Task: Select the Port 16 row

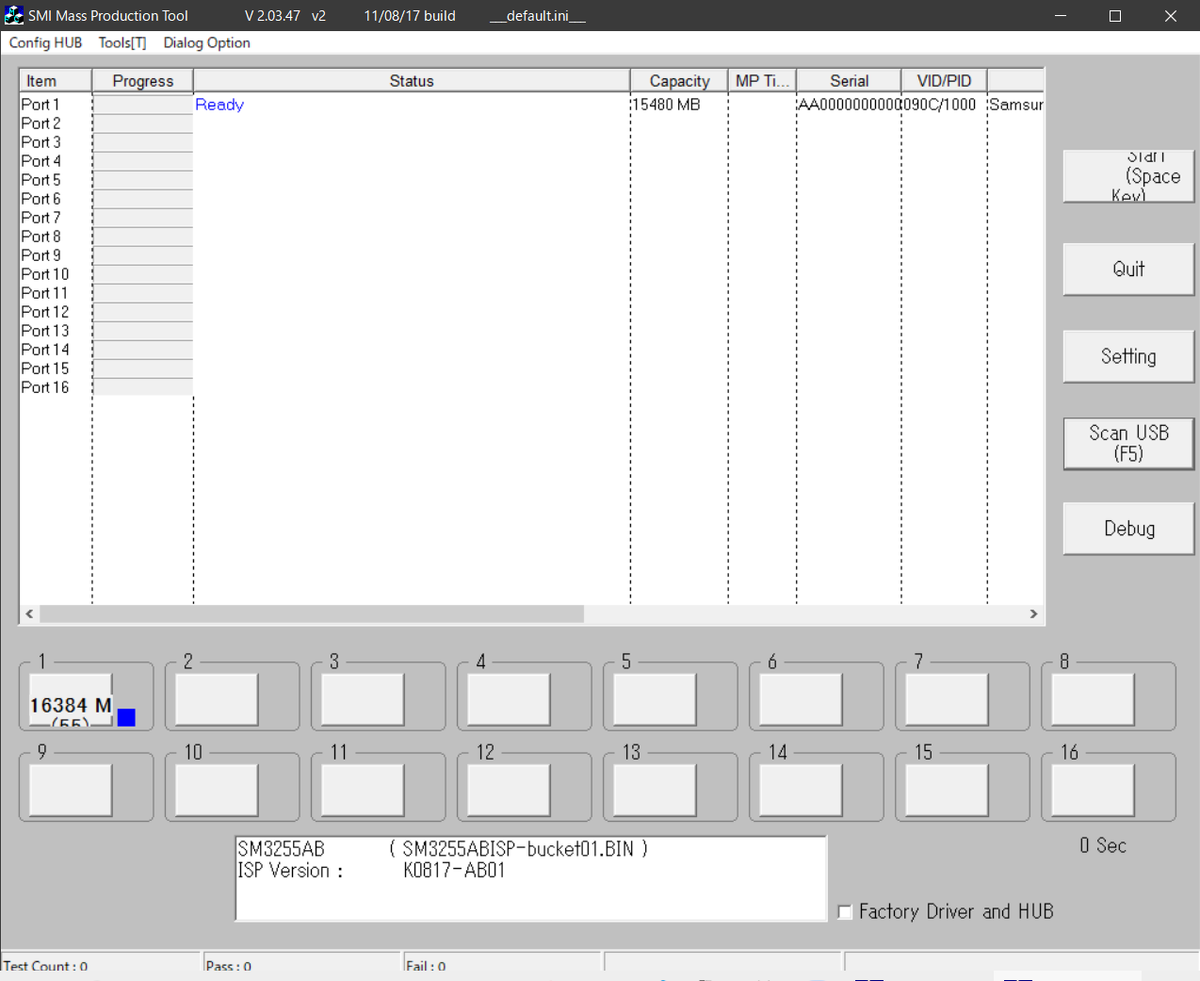Action: [x=532, y=387]
